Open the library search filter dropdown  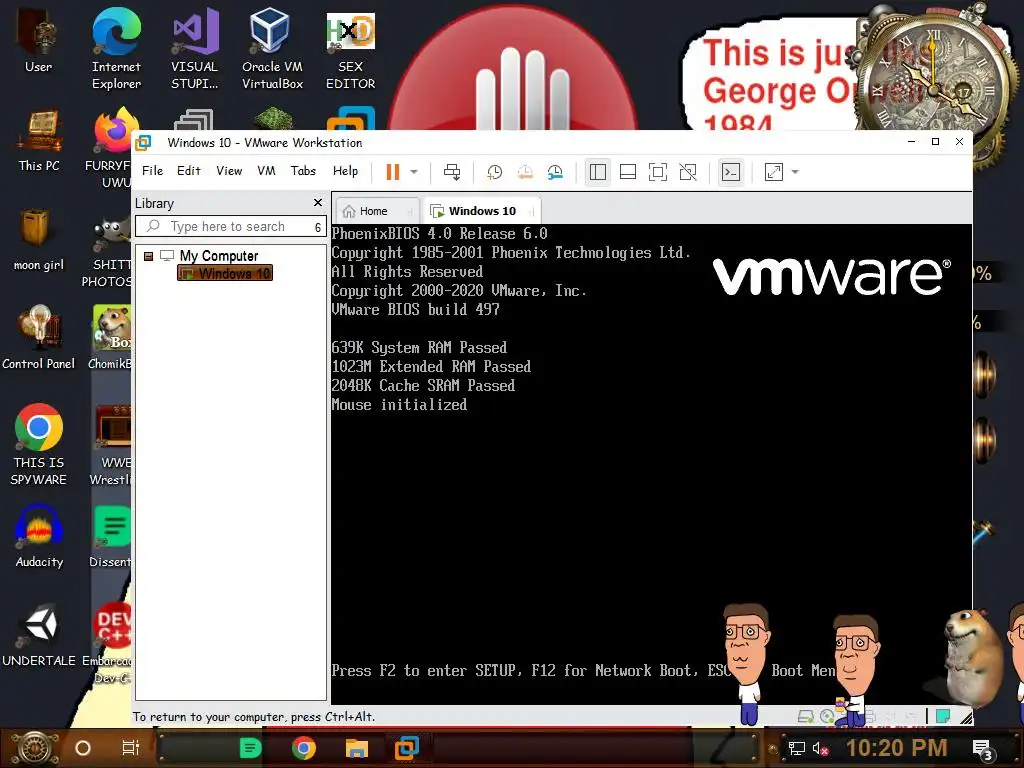click(318, 227)
